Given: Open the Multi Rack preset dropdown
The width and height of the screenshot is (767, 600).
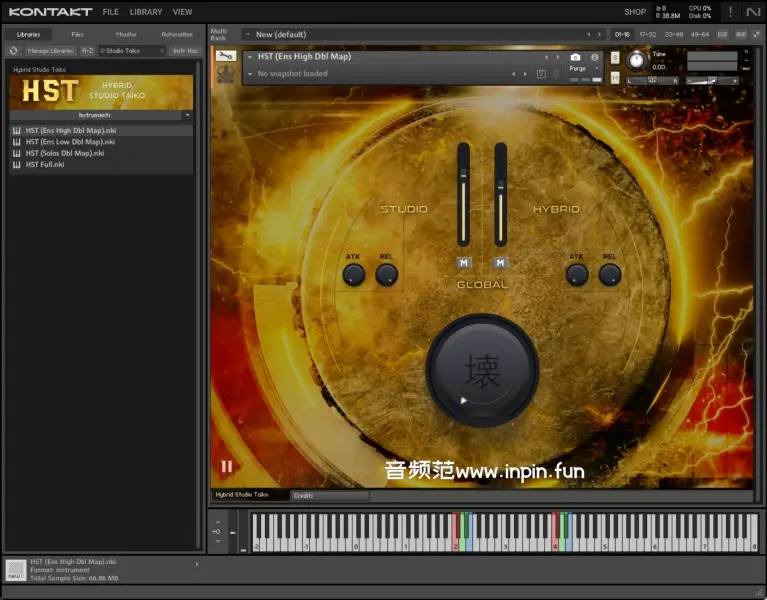Looking at the screenshot, I should tap(420, 35).
